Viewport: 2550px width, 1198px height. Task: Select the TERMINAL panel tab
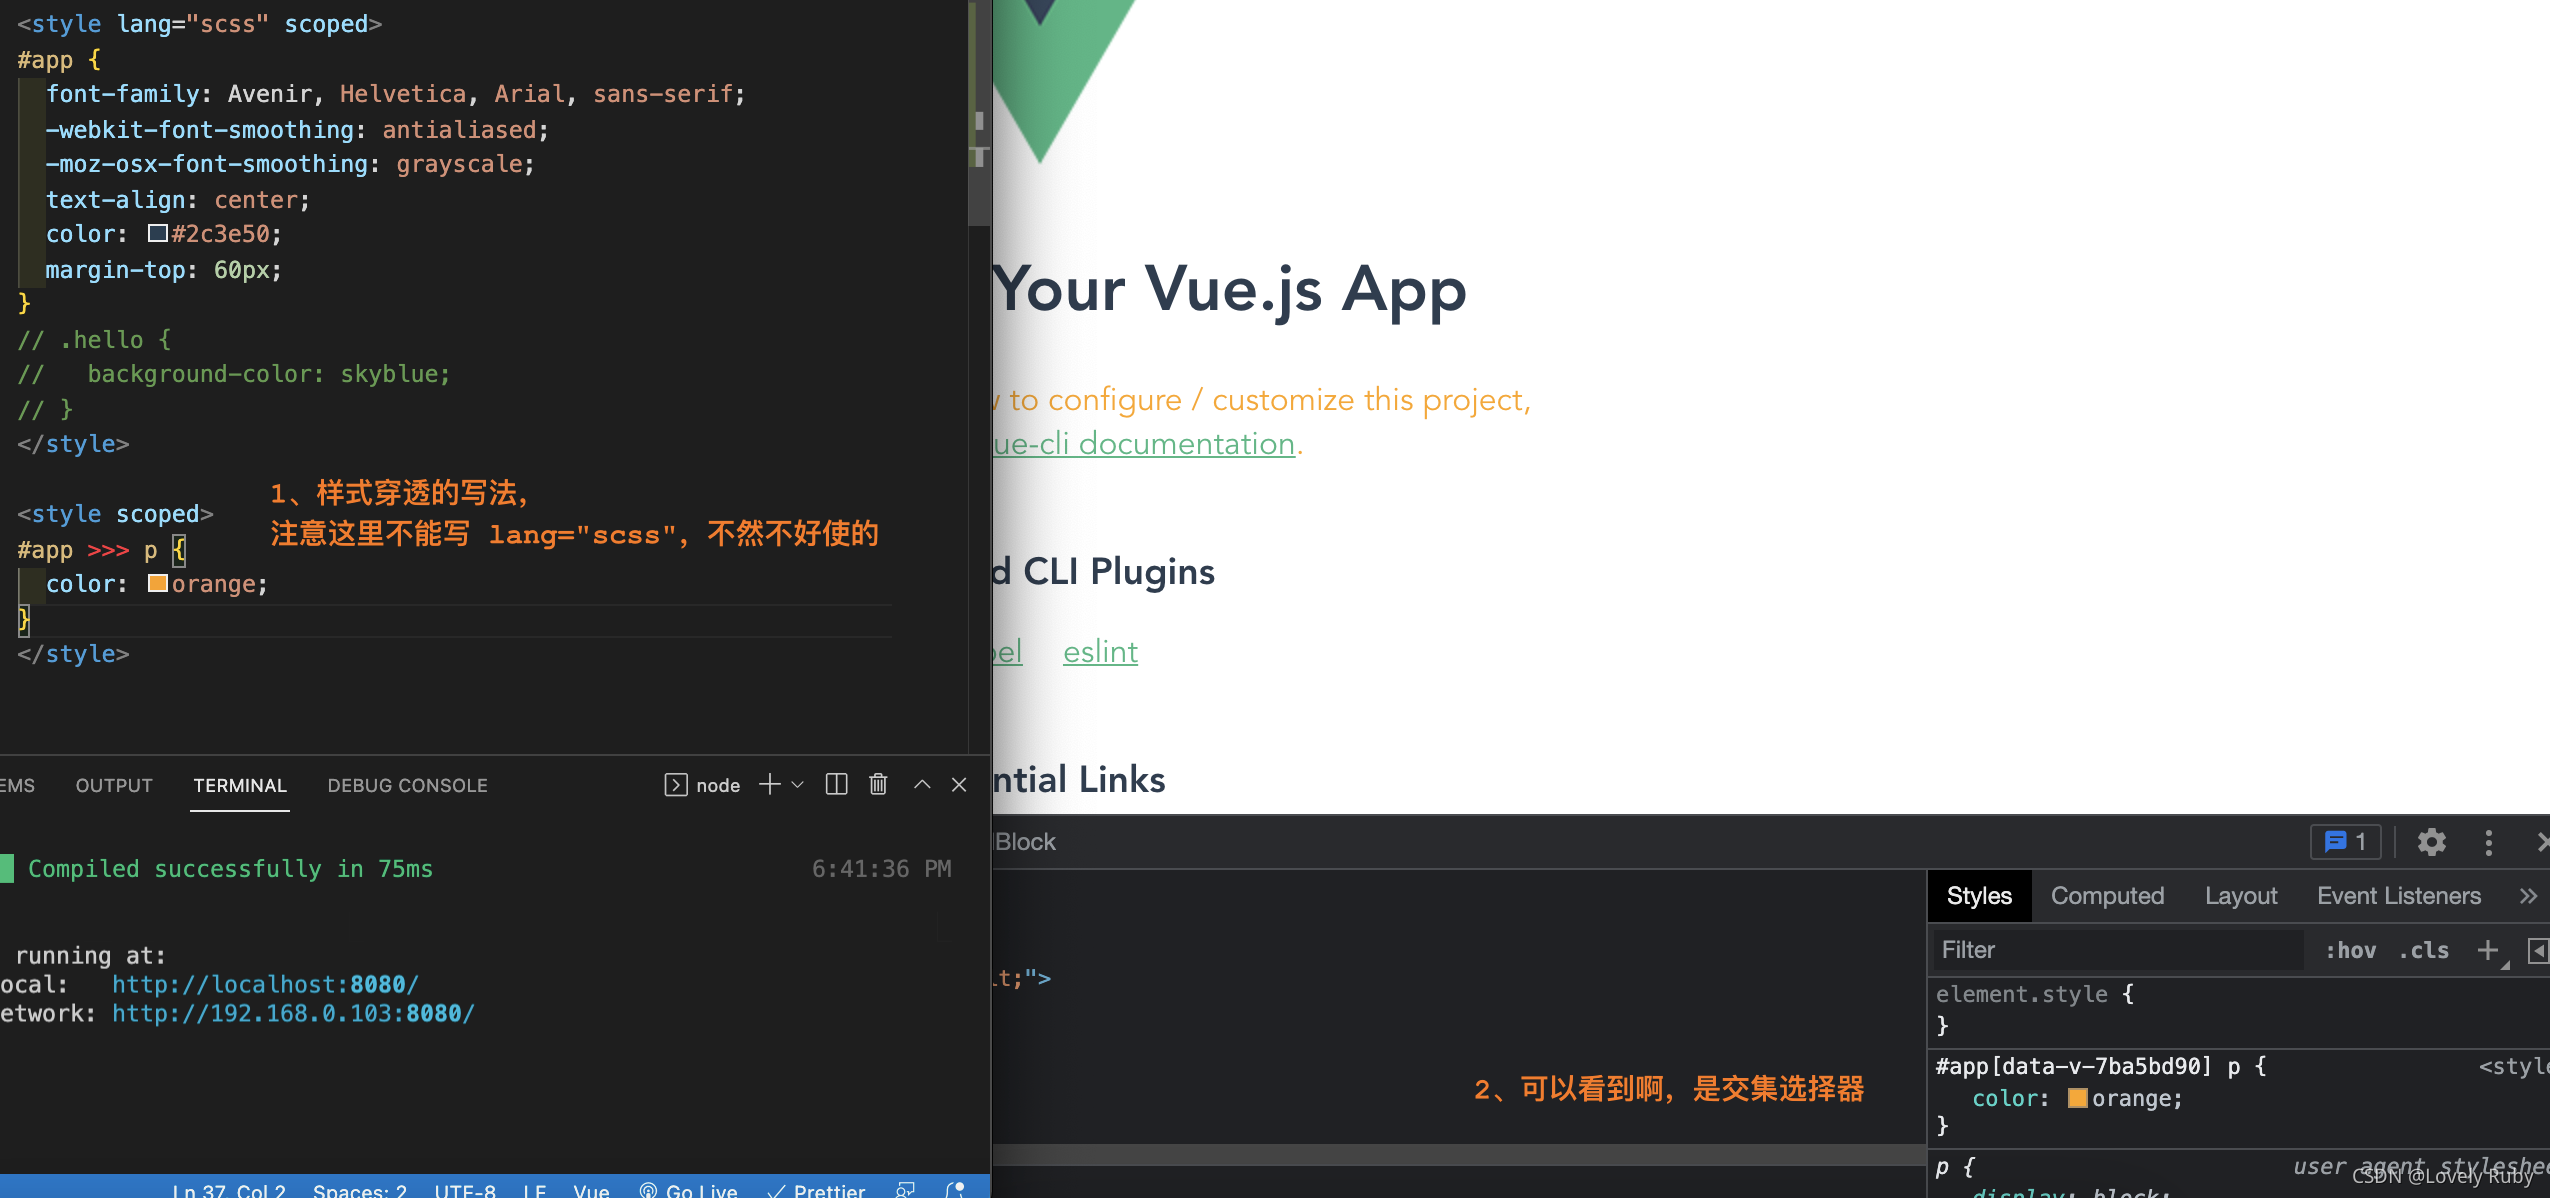(x=240, y=786)
